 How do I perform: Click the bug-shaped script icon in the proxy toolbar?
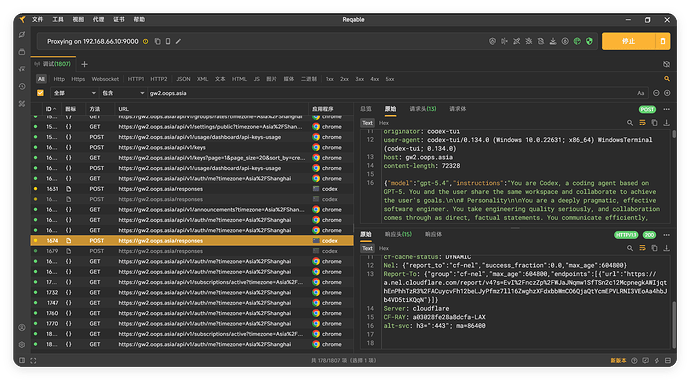(x=529, y=41)
